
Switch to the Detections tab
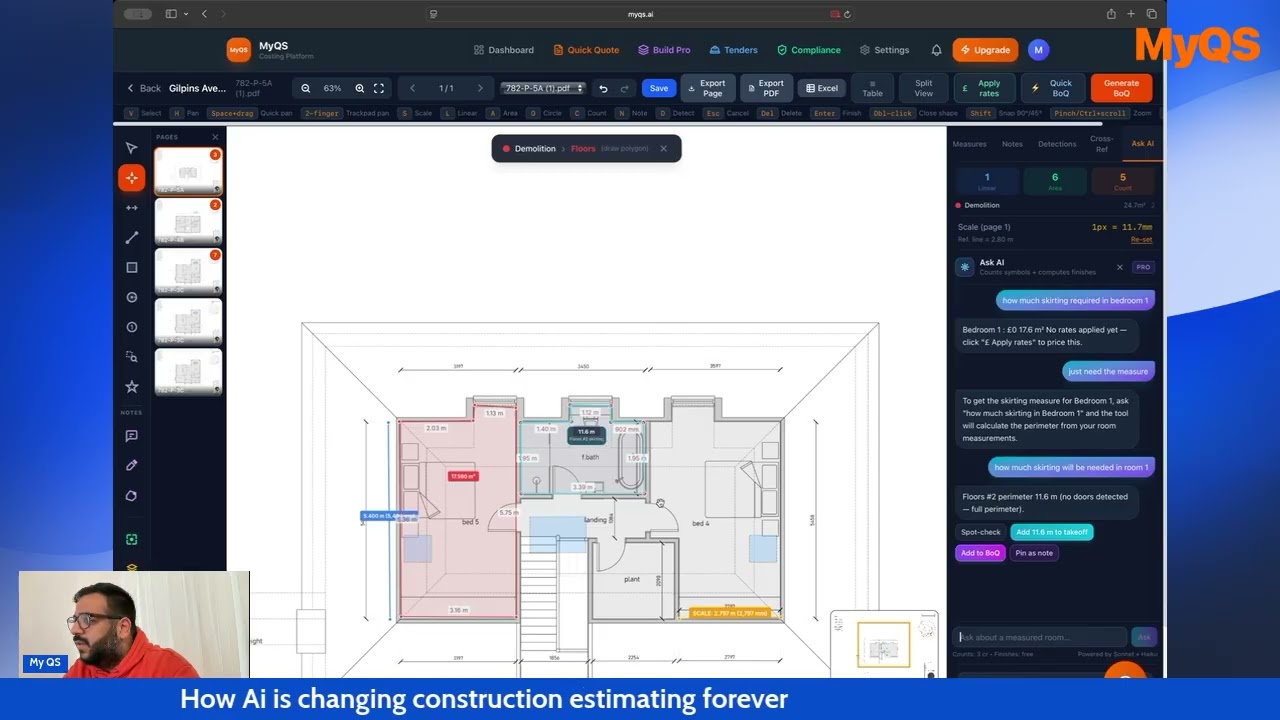click(x=1057, y=144)
